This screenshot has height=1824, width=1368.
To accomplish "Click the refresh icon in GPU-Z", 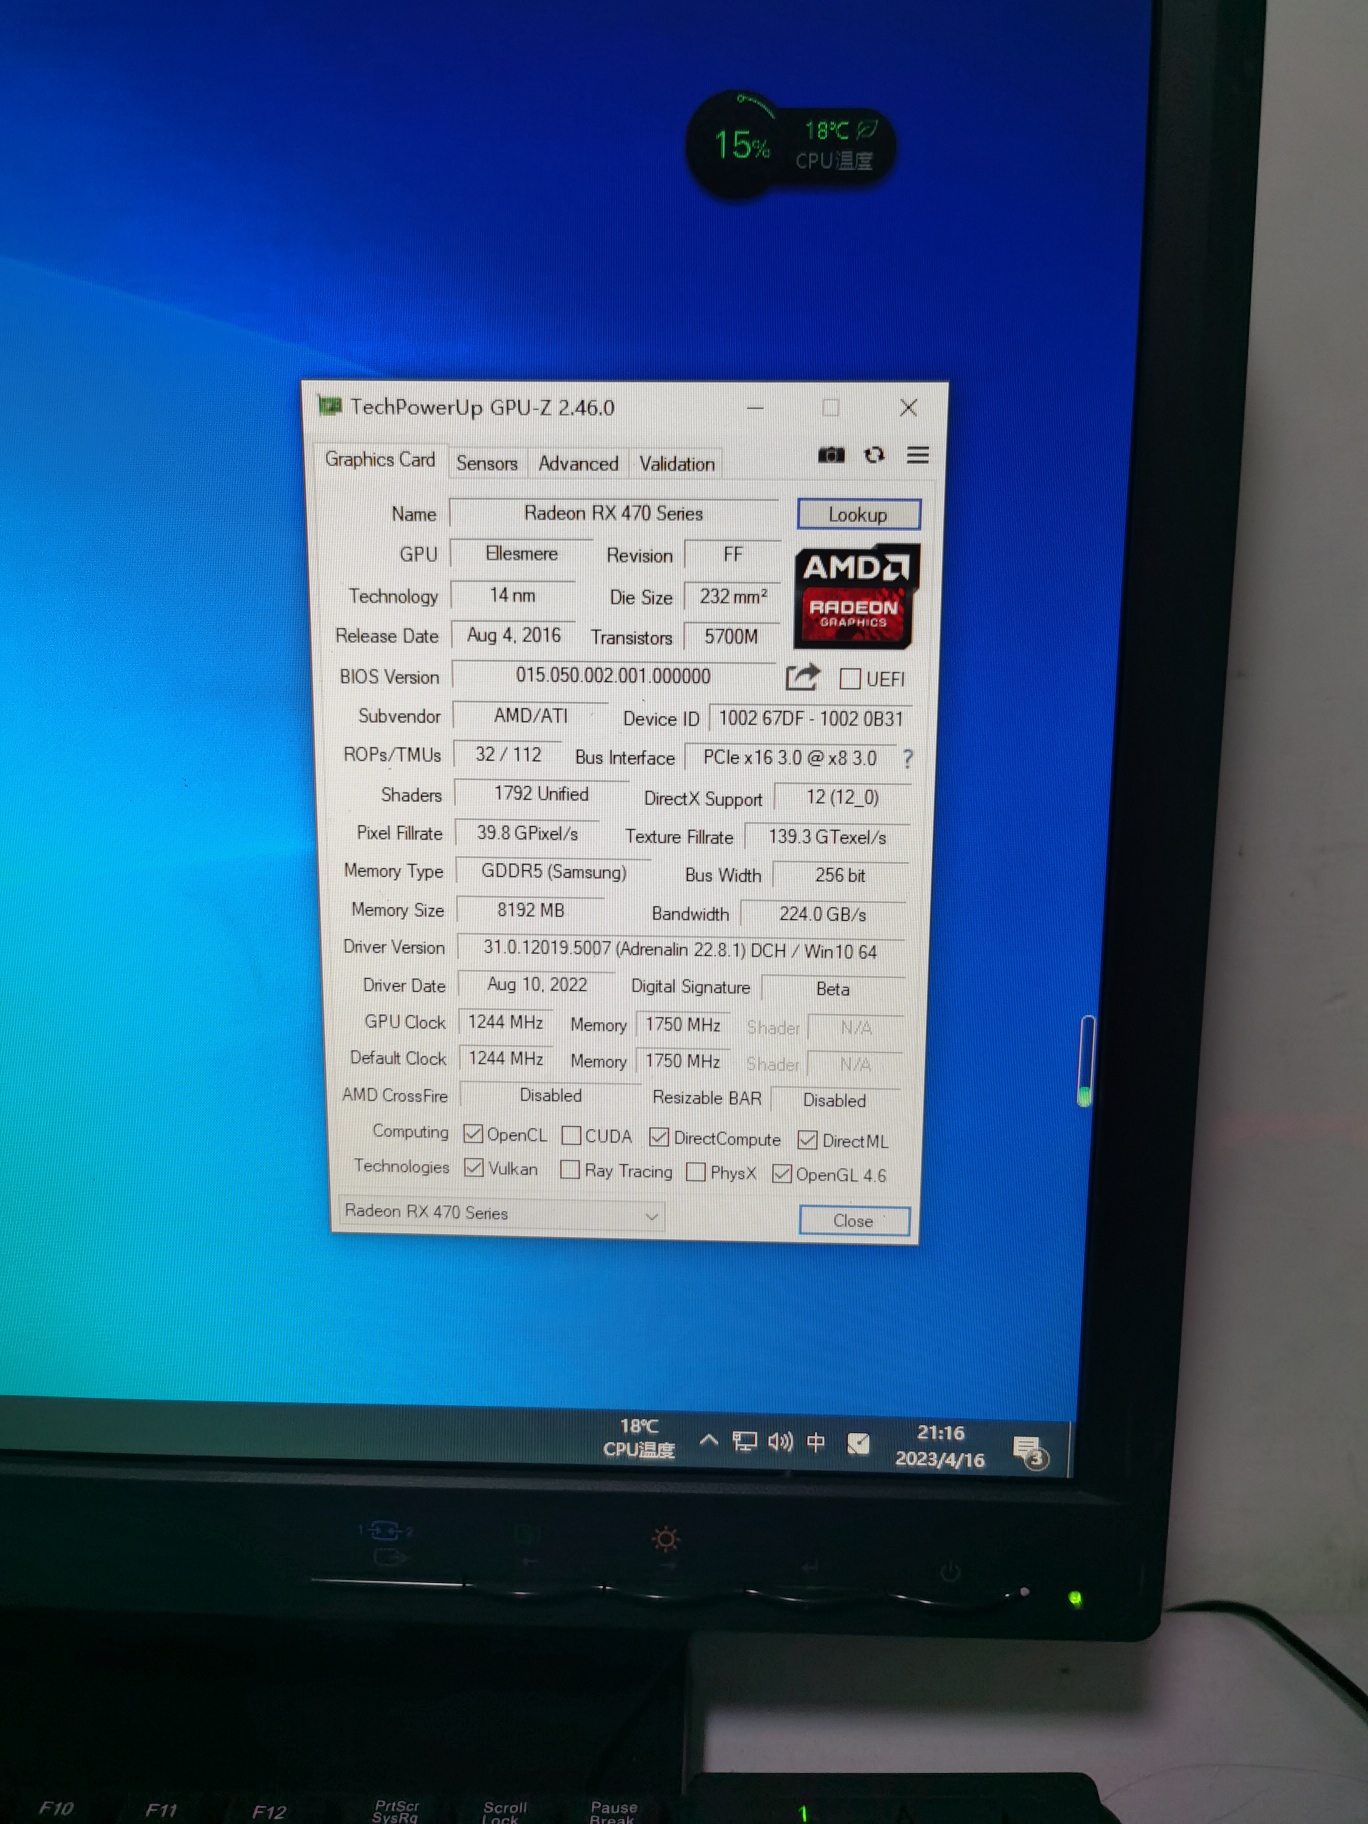I will point(875,456).
